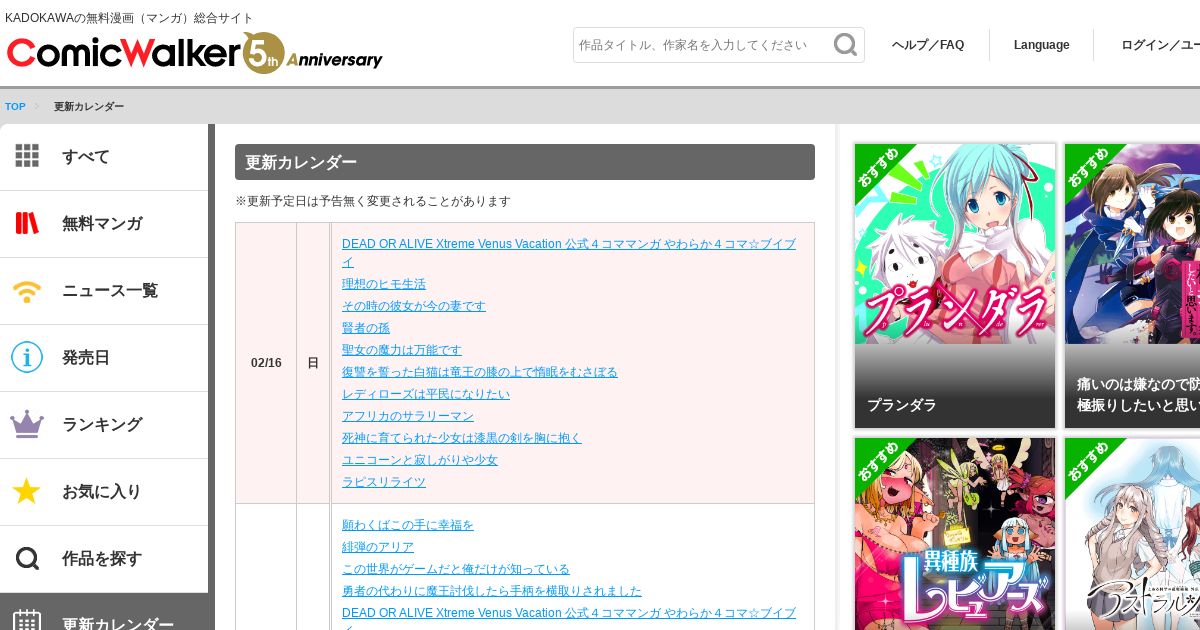Click the yellow star お気に入り icon
Image resolution: width=1200 pixels, height=630 pixels.
tap(27, 491)
